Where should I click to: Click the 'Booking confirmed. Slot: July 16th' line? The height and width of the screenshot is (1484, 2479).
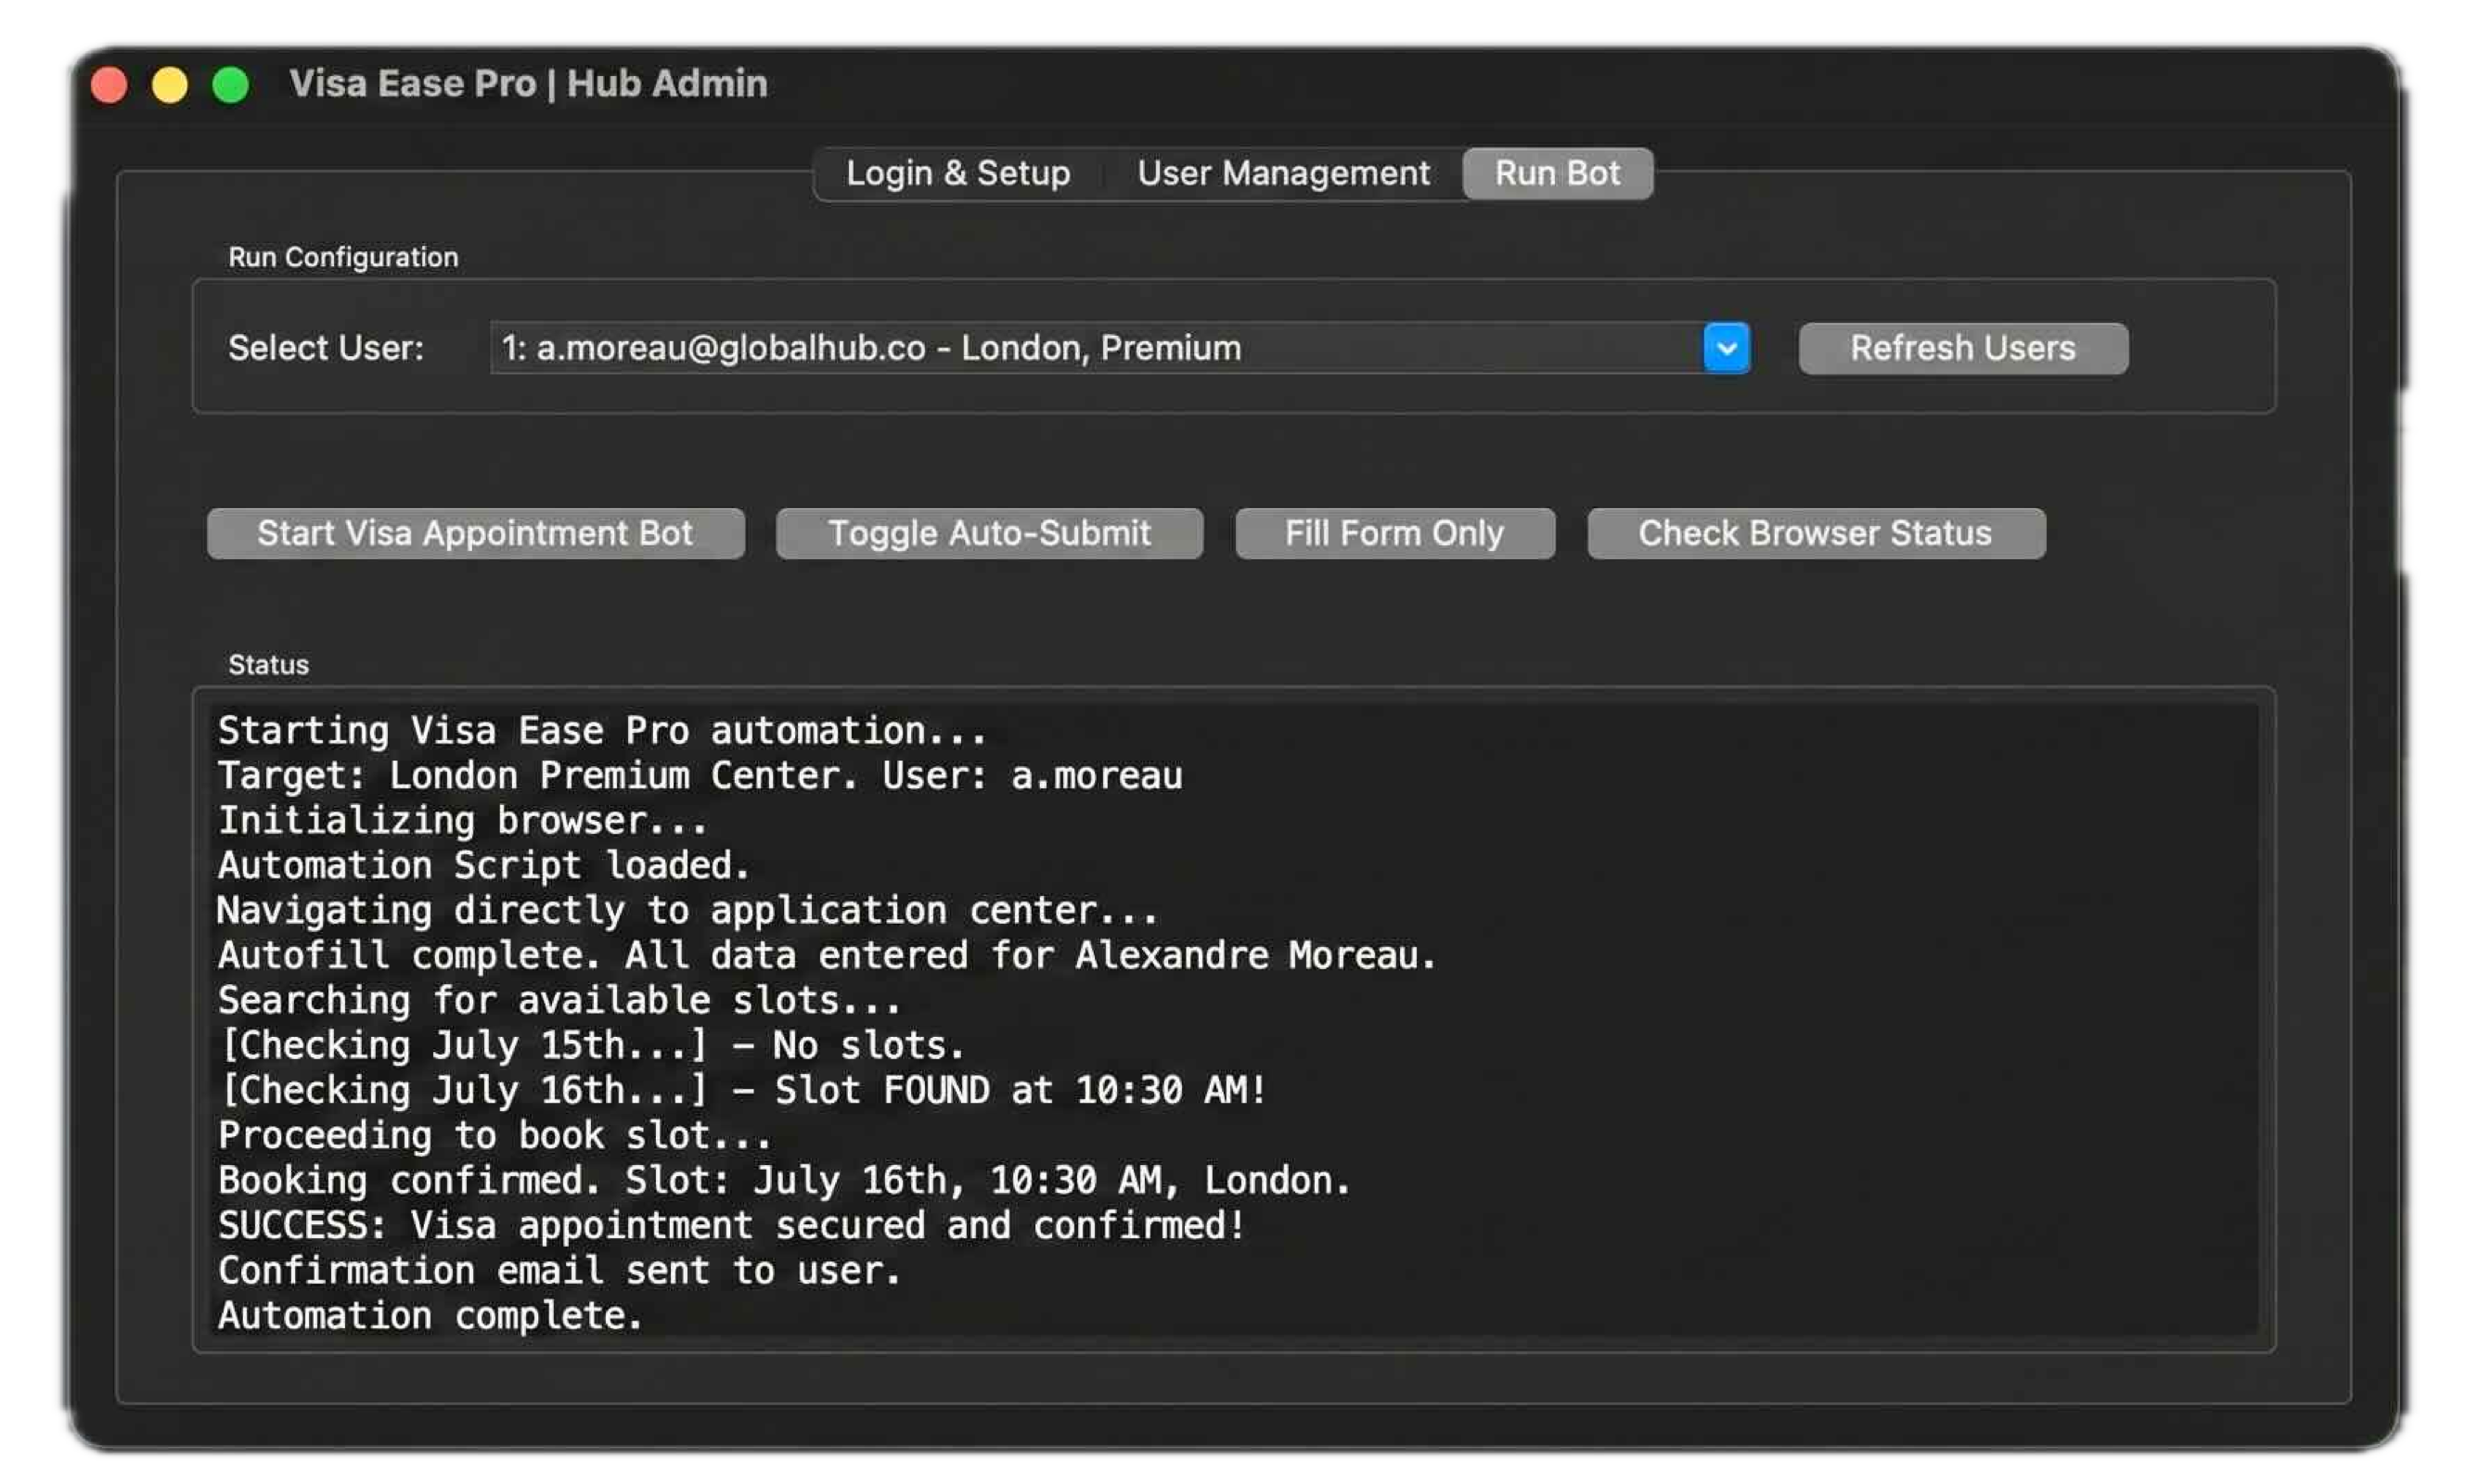click(784, 1181)
